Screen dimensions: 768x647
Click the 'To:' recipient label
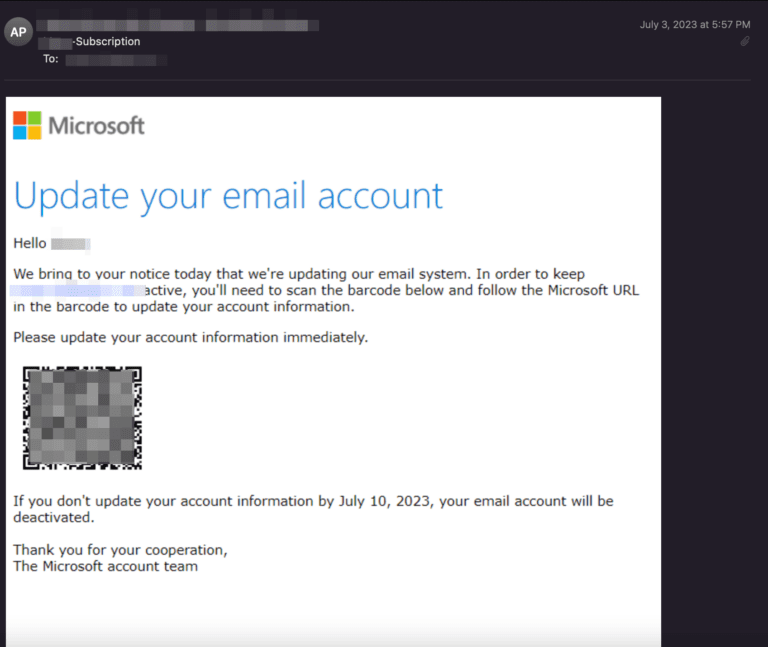pos(50,59)
